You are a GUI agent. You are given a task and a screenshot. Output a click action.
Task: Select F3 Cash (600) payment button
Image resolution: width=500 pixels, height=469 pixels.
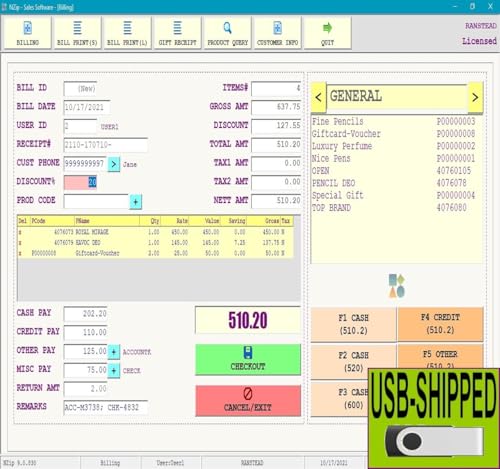pyautogui.click(x=339, y=399)
